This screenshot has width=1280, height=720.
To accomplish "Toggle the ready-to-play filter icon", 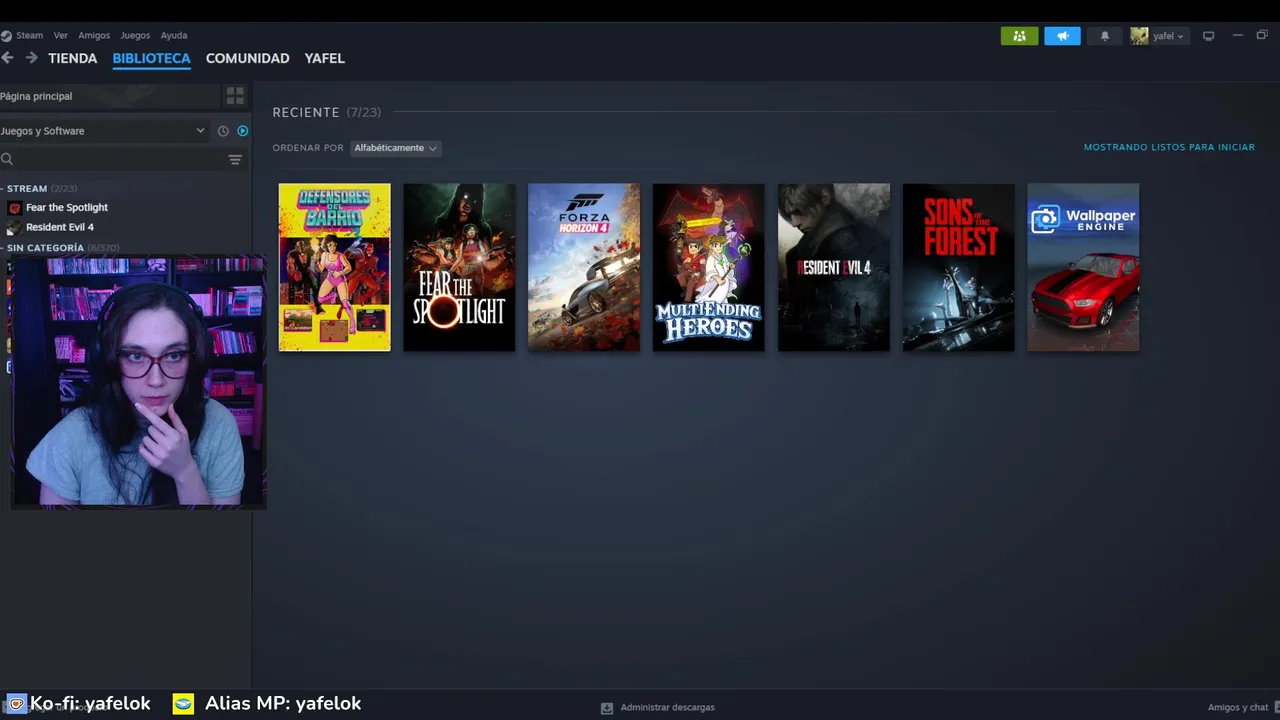I will 242,131.
